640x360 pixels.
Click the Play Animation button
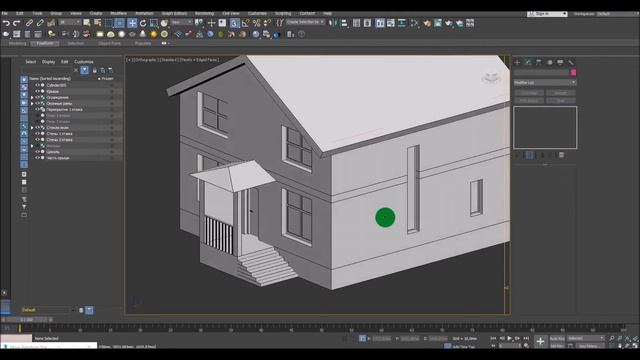pyautogui.click(x=509, y=338)
